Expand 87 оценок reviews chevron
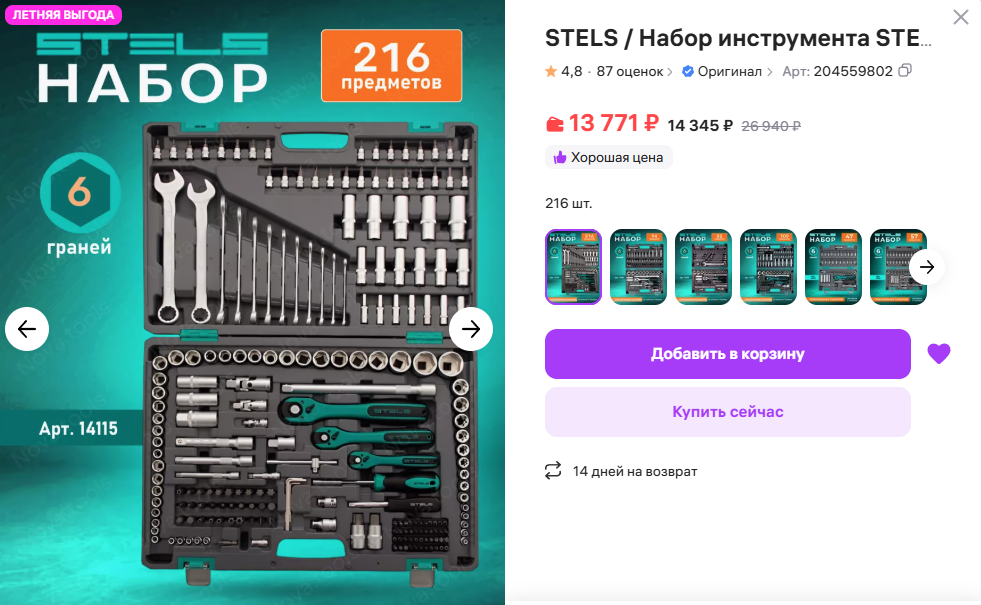The image size is (981, 605). pos(670,72)
